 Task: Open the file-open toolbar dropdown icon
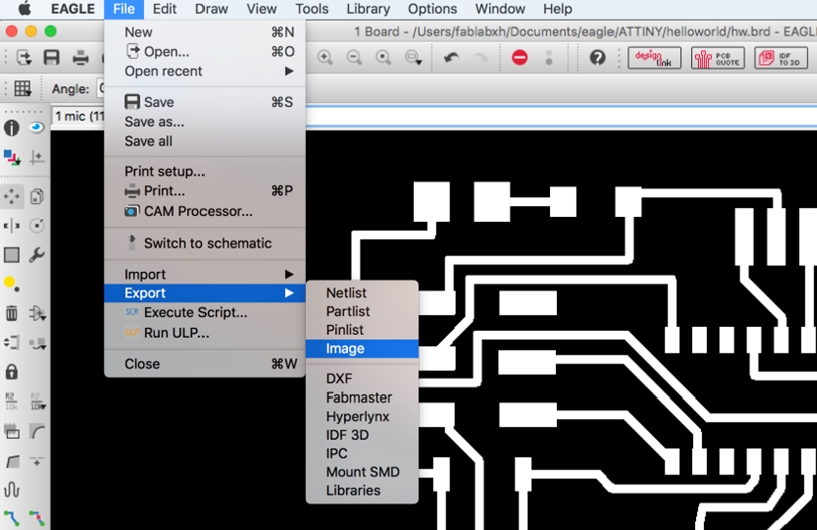point(24,57)
